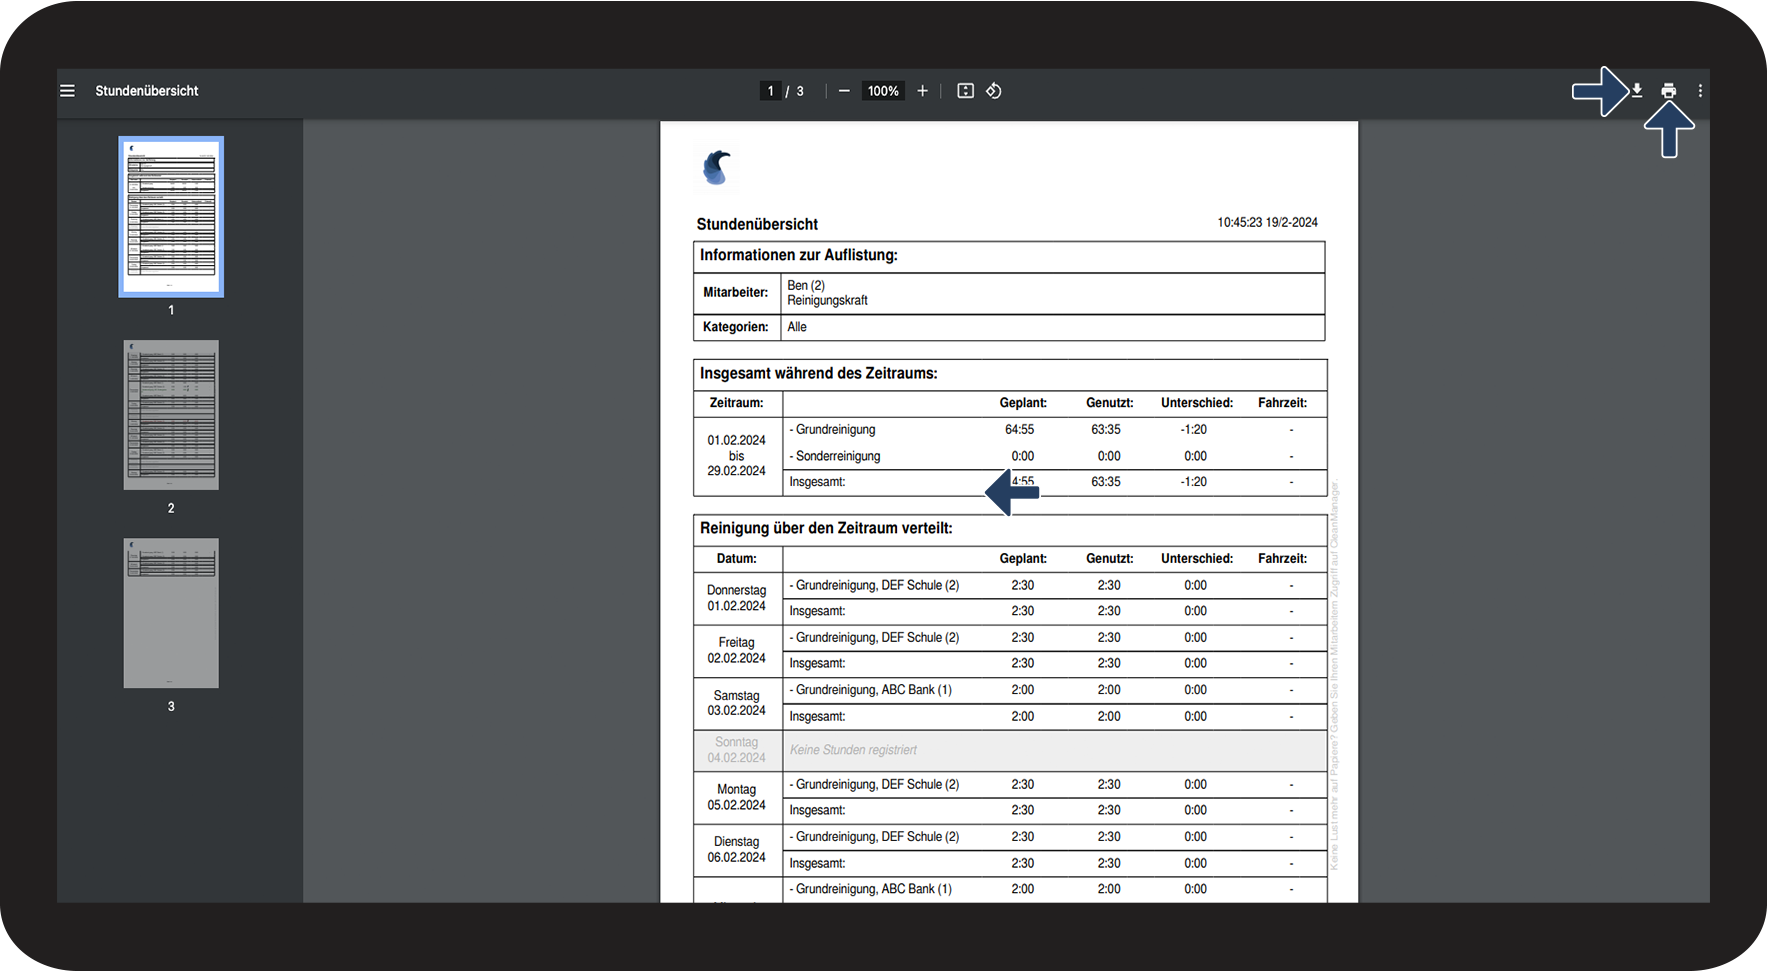Image resolution: width=1767 pixels, height=971 pixels.
Task: Print the Stundenübersicht document
Action: [x=1668, y=91]
